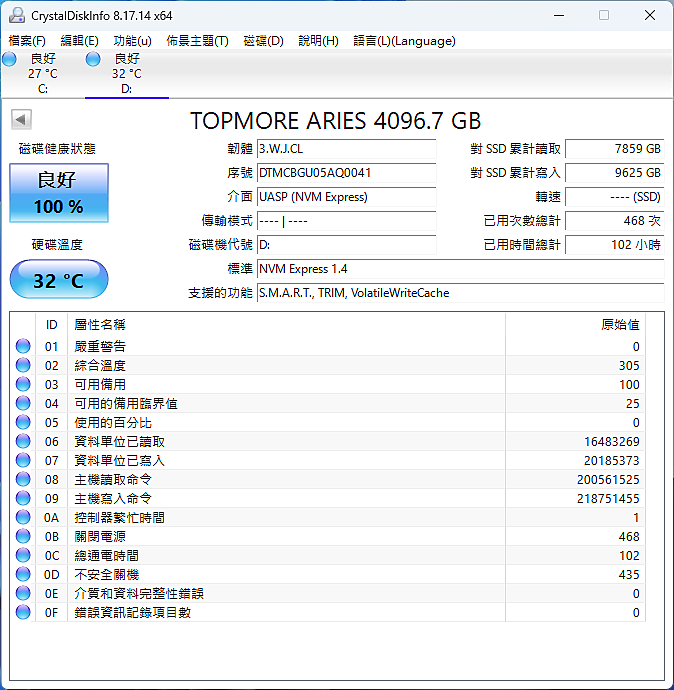This screenshot has height=690, width=674.
Task: Select the 錯誤資訊記錄項目數 attribute name
Action: (x=132, y=612)
